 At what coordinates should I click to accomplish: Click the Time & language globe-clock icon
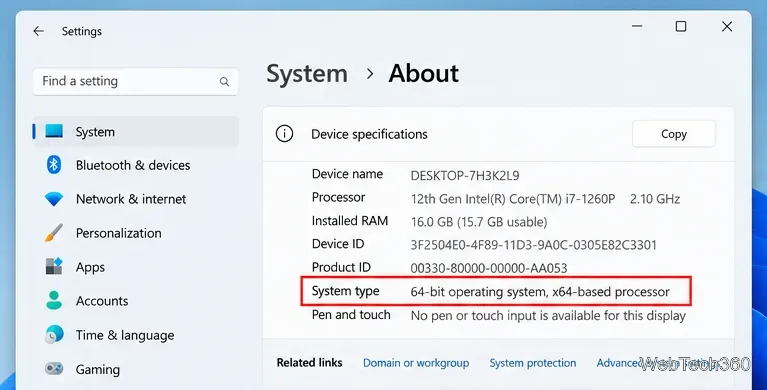(x=54, y=334)
